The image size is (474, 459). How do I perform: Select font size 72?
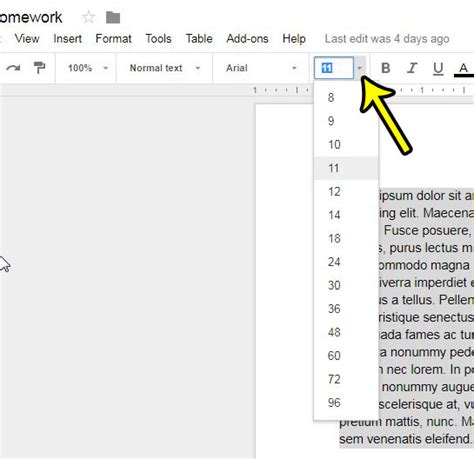[346, 379]
